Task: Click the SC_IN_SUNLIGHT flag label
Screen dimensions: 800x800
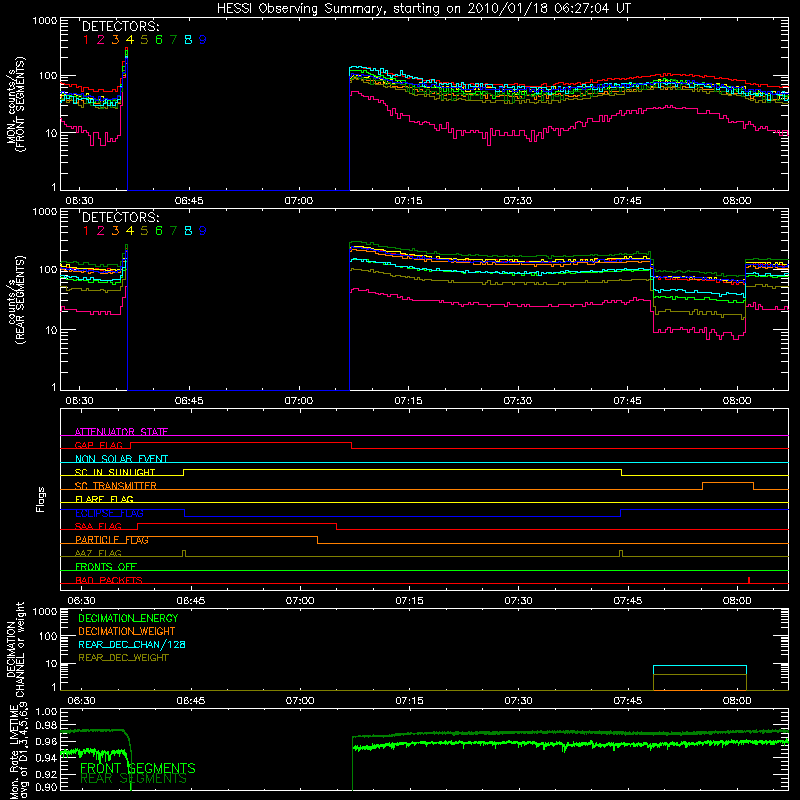Action: click(x=115, y=472)
